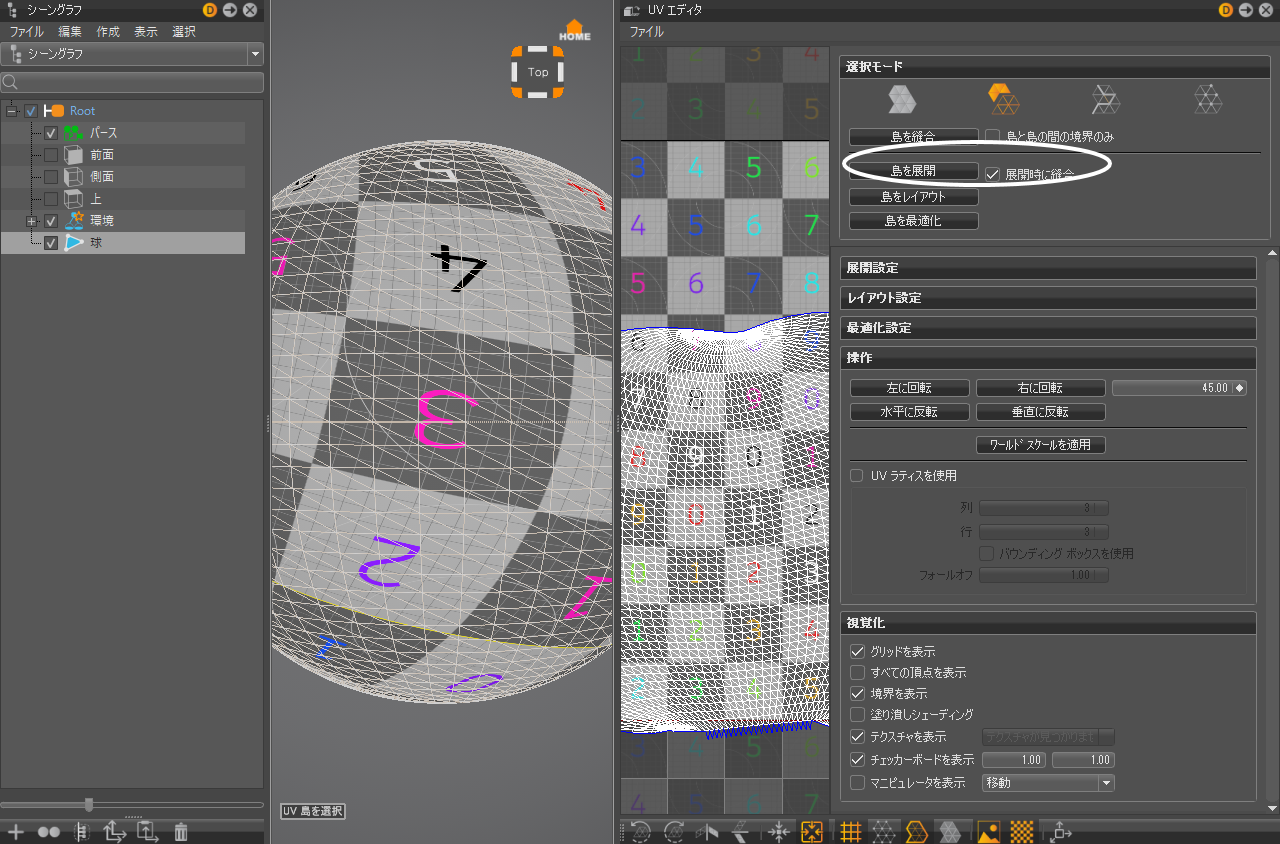Click the rotate-left icon in UV editor bottom toolbar

(641, 830)
